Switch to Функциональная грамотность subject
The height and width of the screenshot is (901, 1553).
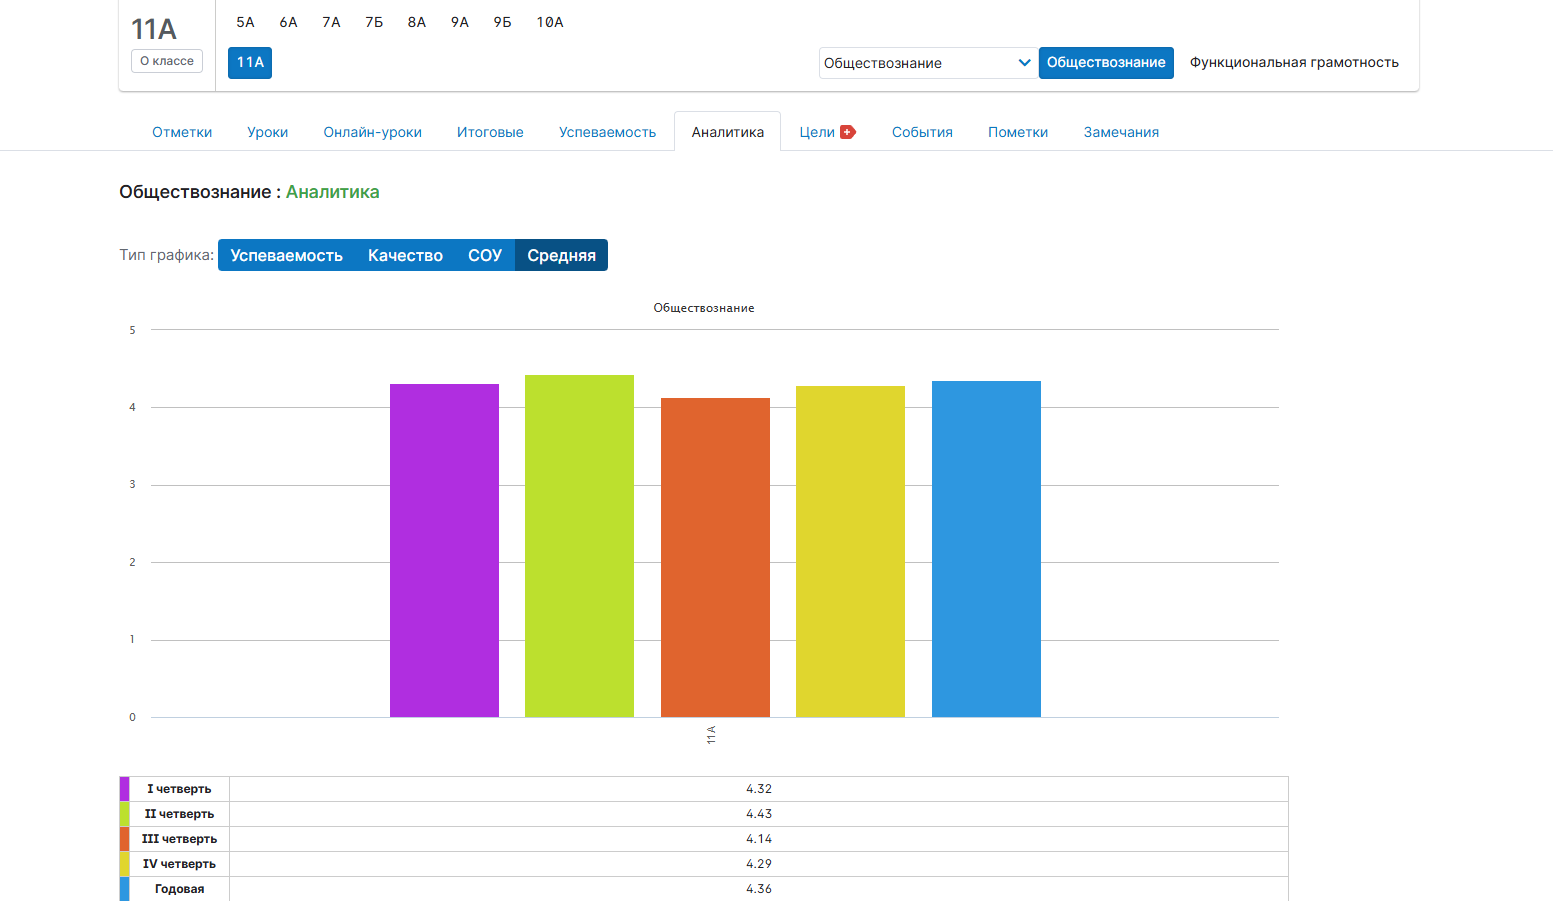(x=1294, y=62)
